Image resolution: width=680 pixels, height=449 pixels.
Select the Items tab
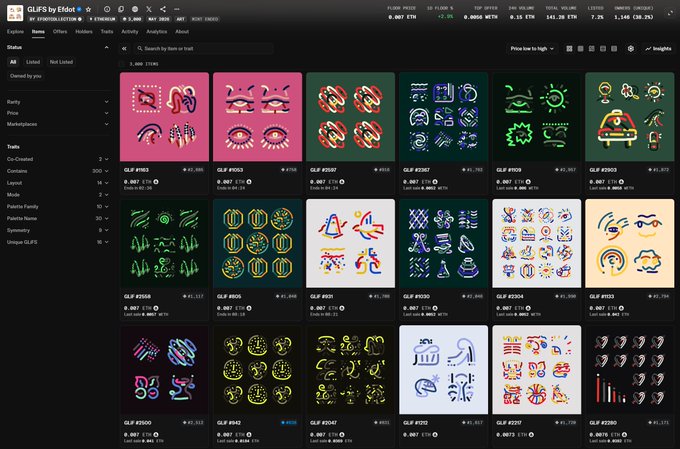(38, 32)
